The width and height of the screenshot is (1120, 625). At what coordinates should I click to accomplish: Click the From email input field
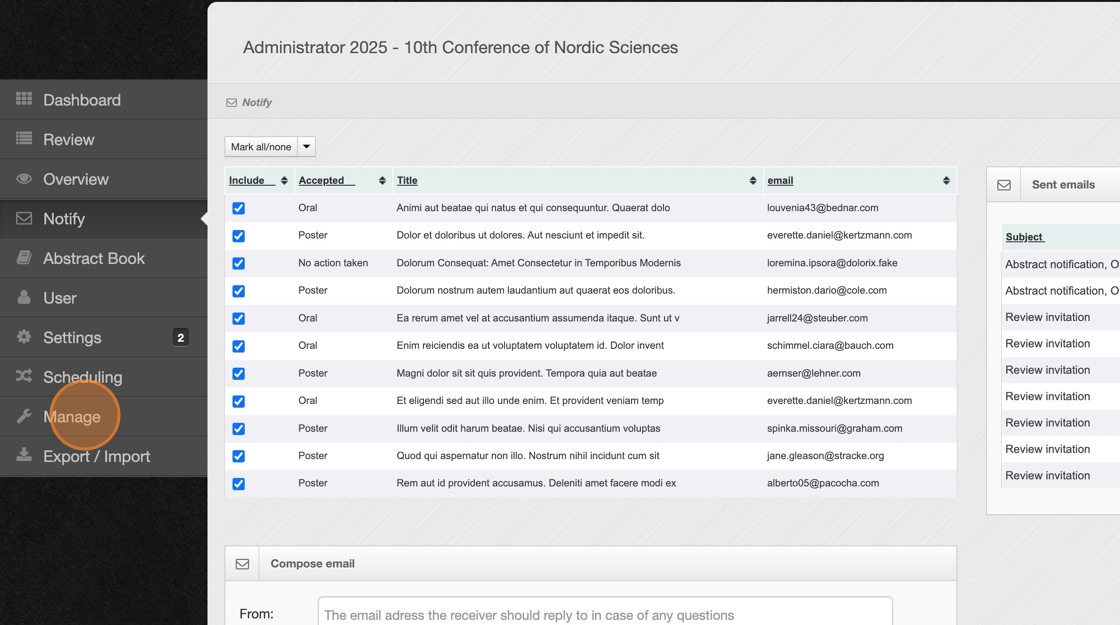[604, 613]
